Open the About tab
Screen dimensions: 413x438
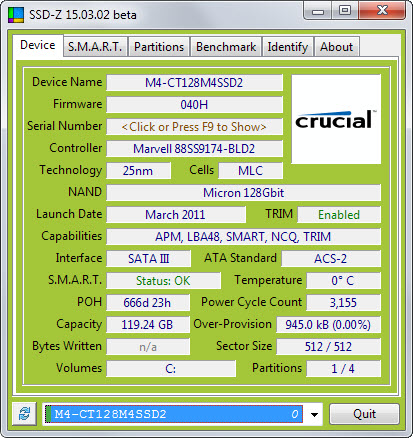click(337, 47)
